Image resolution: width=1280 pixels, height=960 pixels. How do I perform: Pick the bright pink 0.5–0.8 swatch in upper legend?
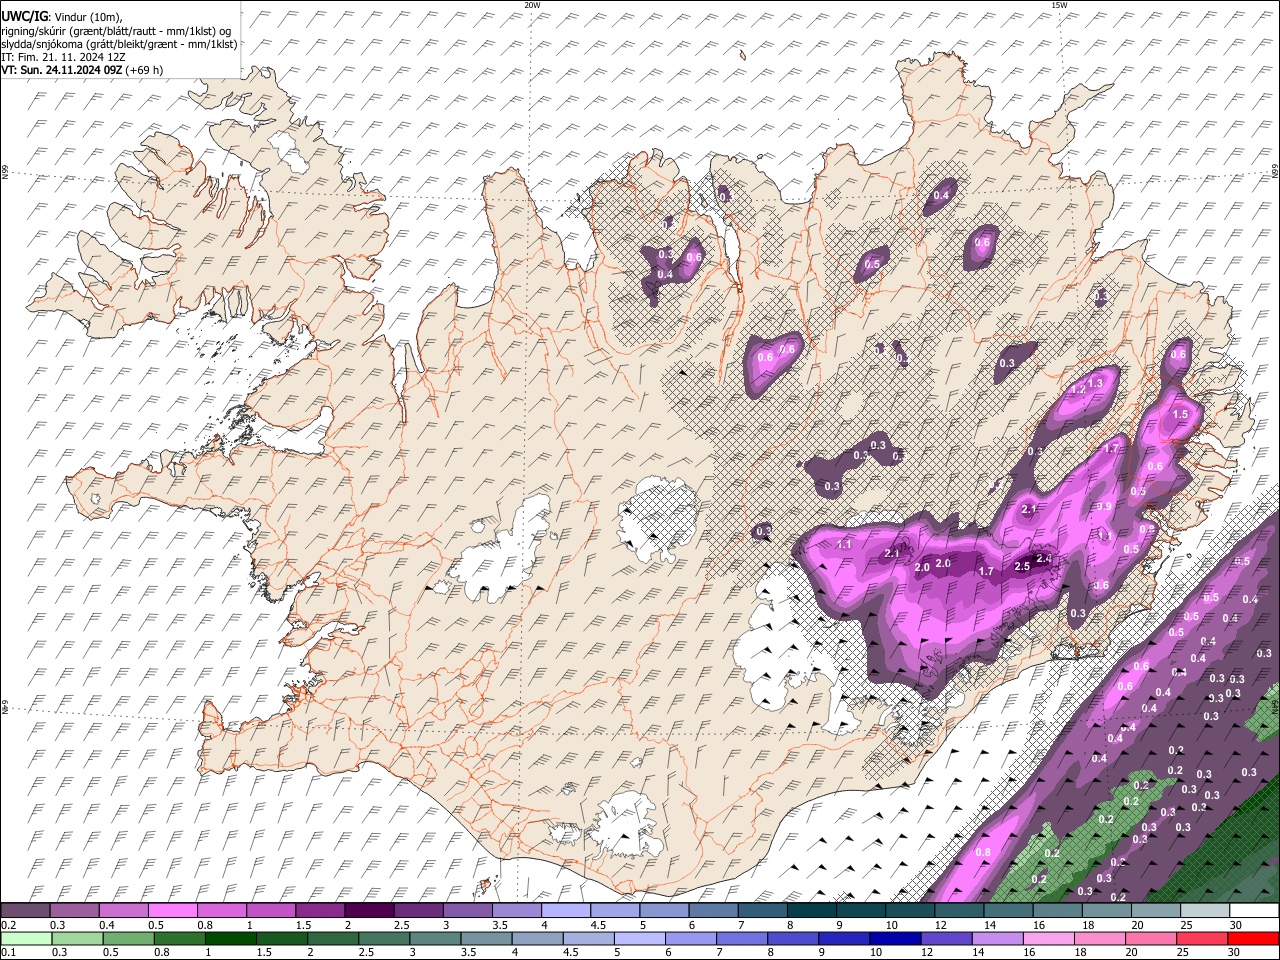[x=173, y=911]
